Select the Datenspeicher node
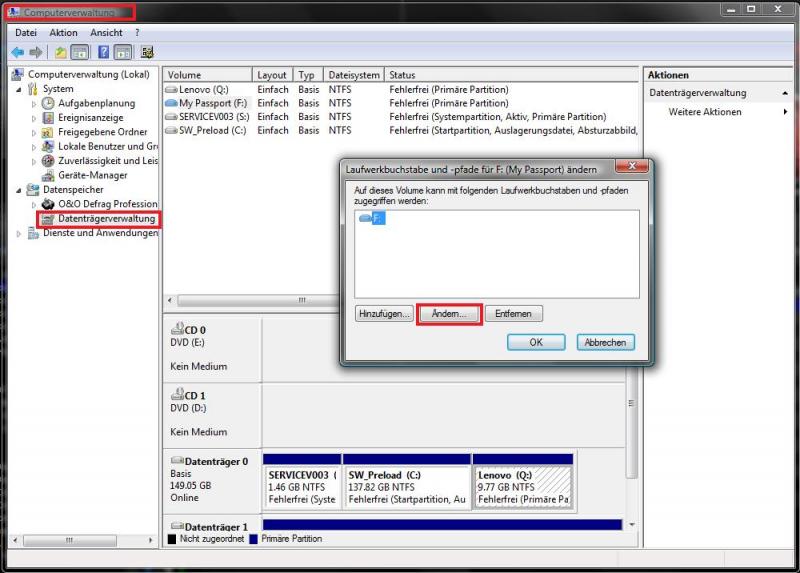Screen dimensions: 800x573 coord(73,189)
